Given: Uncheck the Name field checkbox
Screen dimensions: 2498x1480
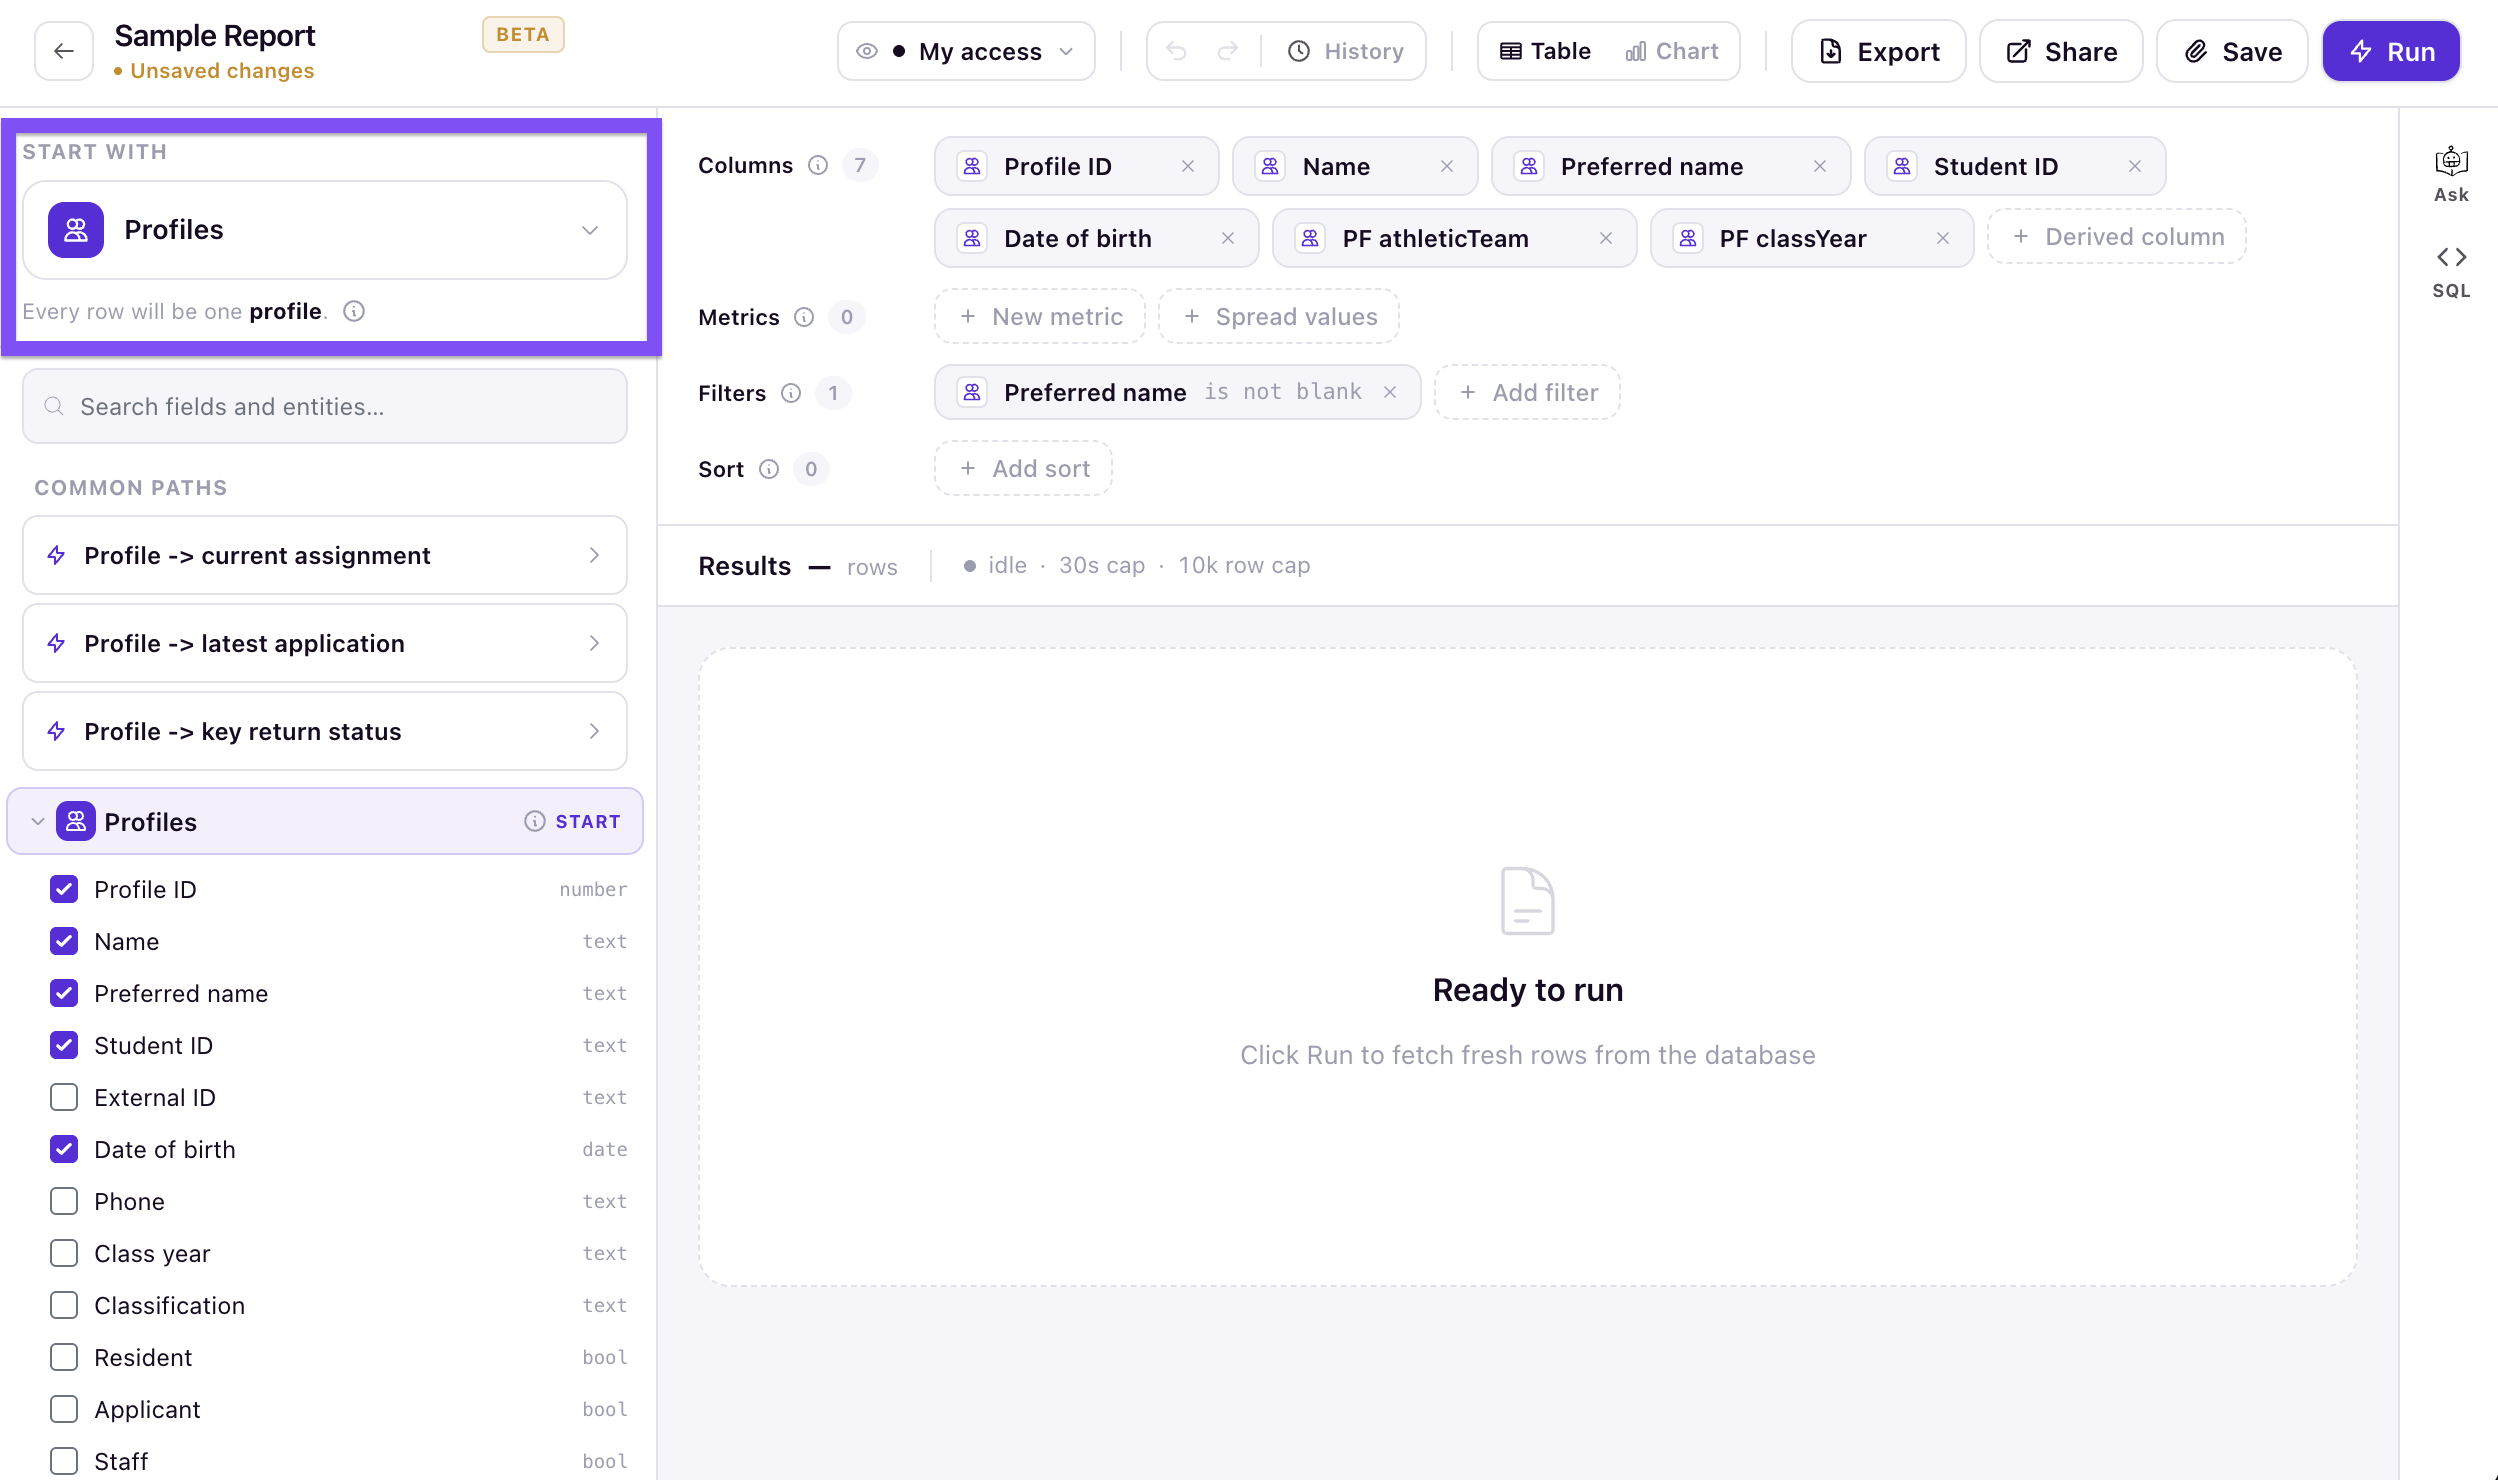Looking at the screenshot, I should click(64, 941).
